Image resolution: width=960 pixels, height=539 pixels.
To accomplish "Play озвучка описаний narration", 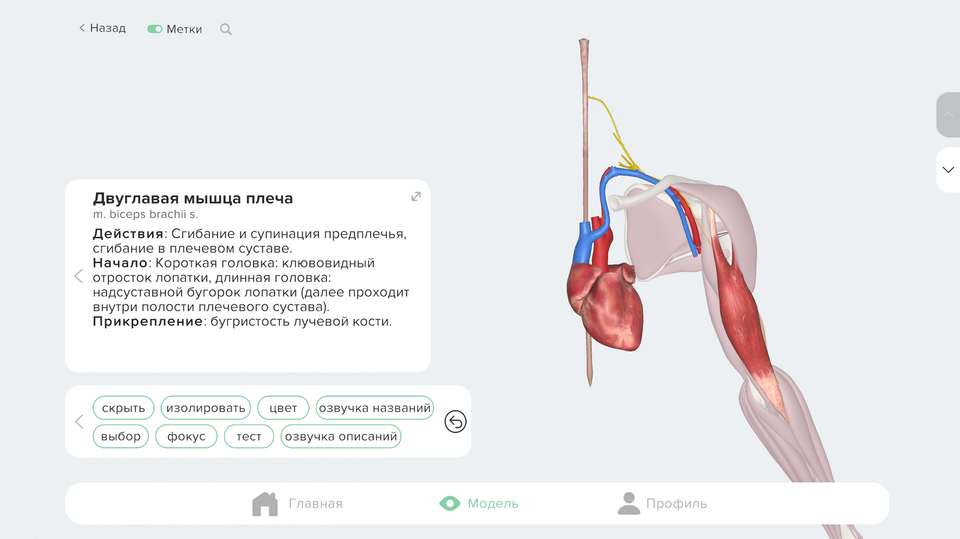I will point(341,437).
